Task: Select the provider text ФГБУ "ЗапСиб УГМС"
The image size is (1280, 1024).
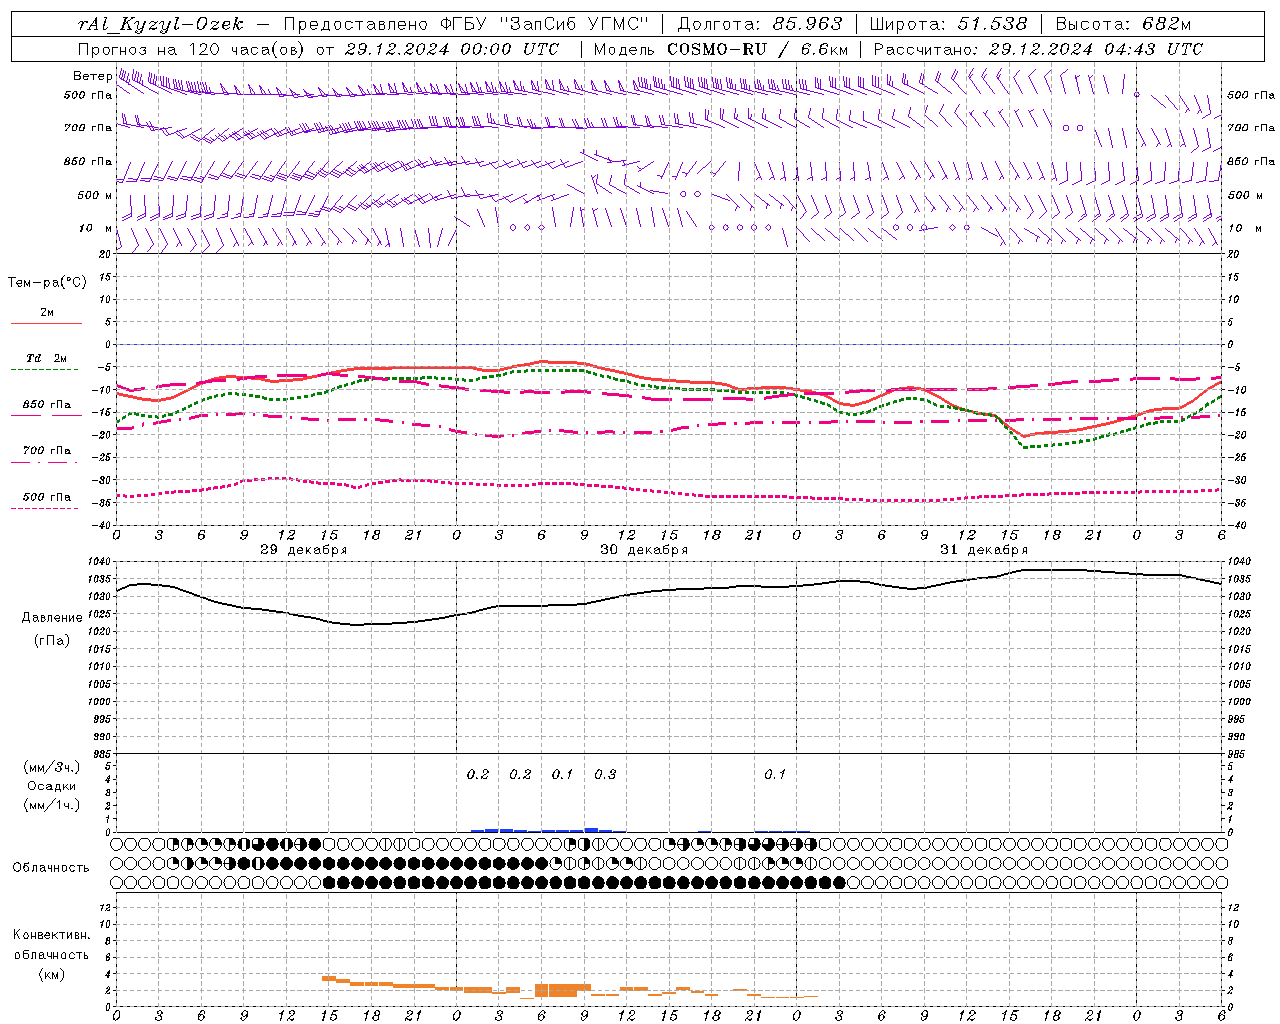Action: coord(544,24)
